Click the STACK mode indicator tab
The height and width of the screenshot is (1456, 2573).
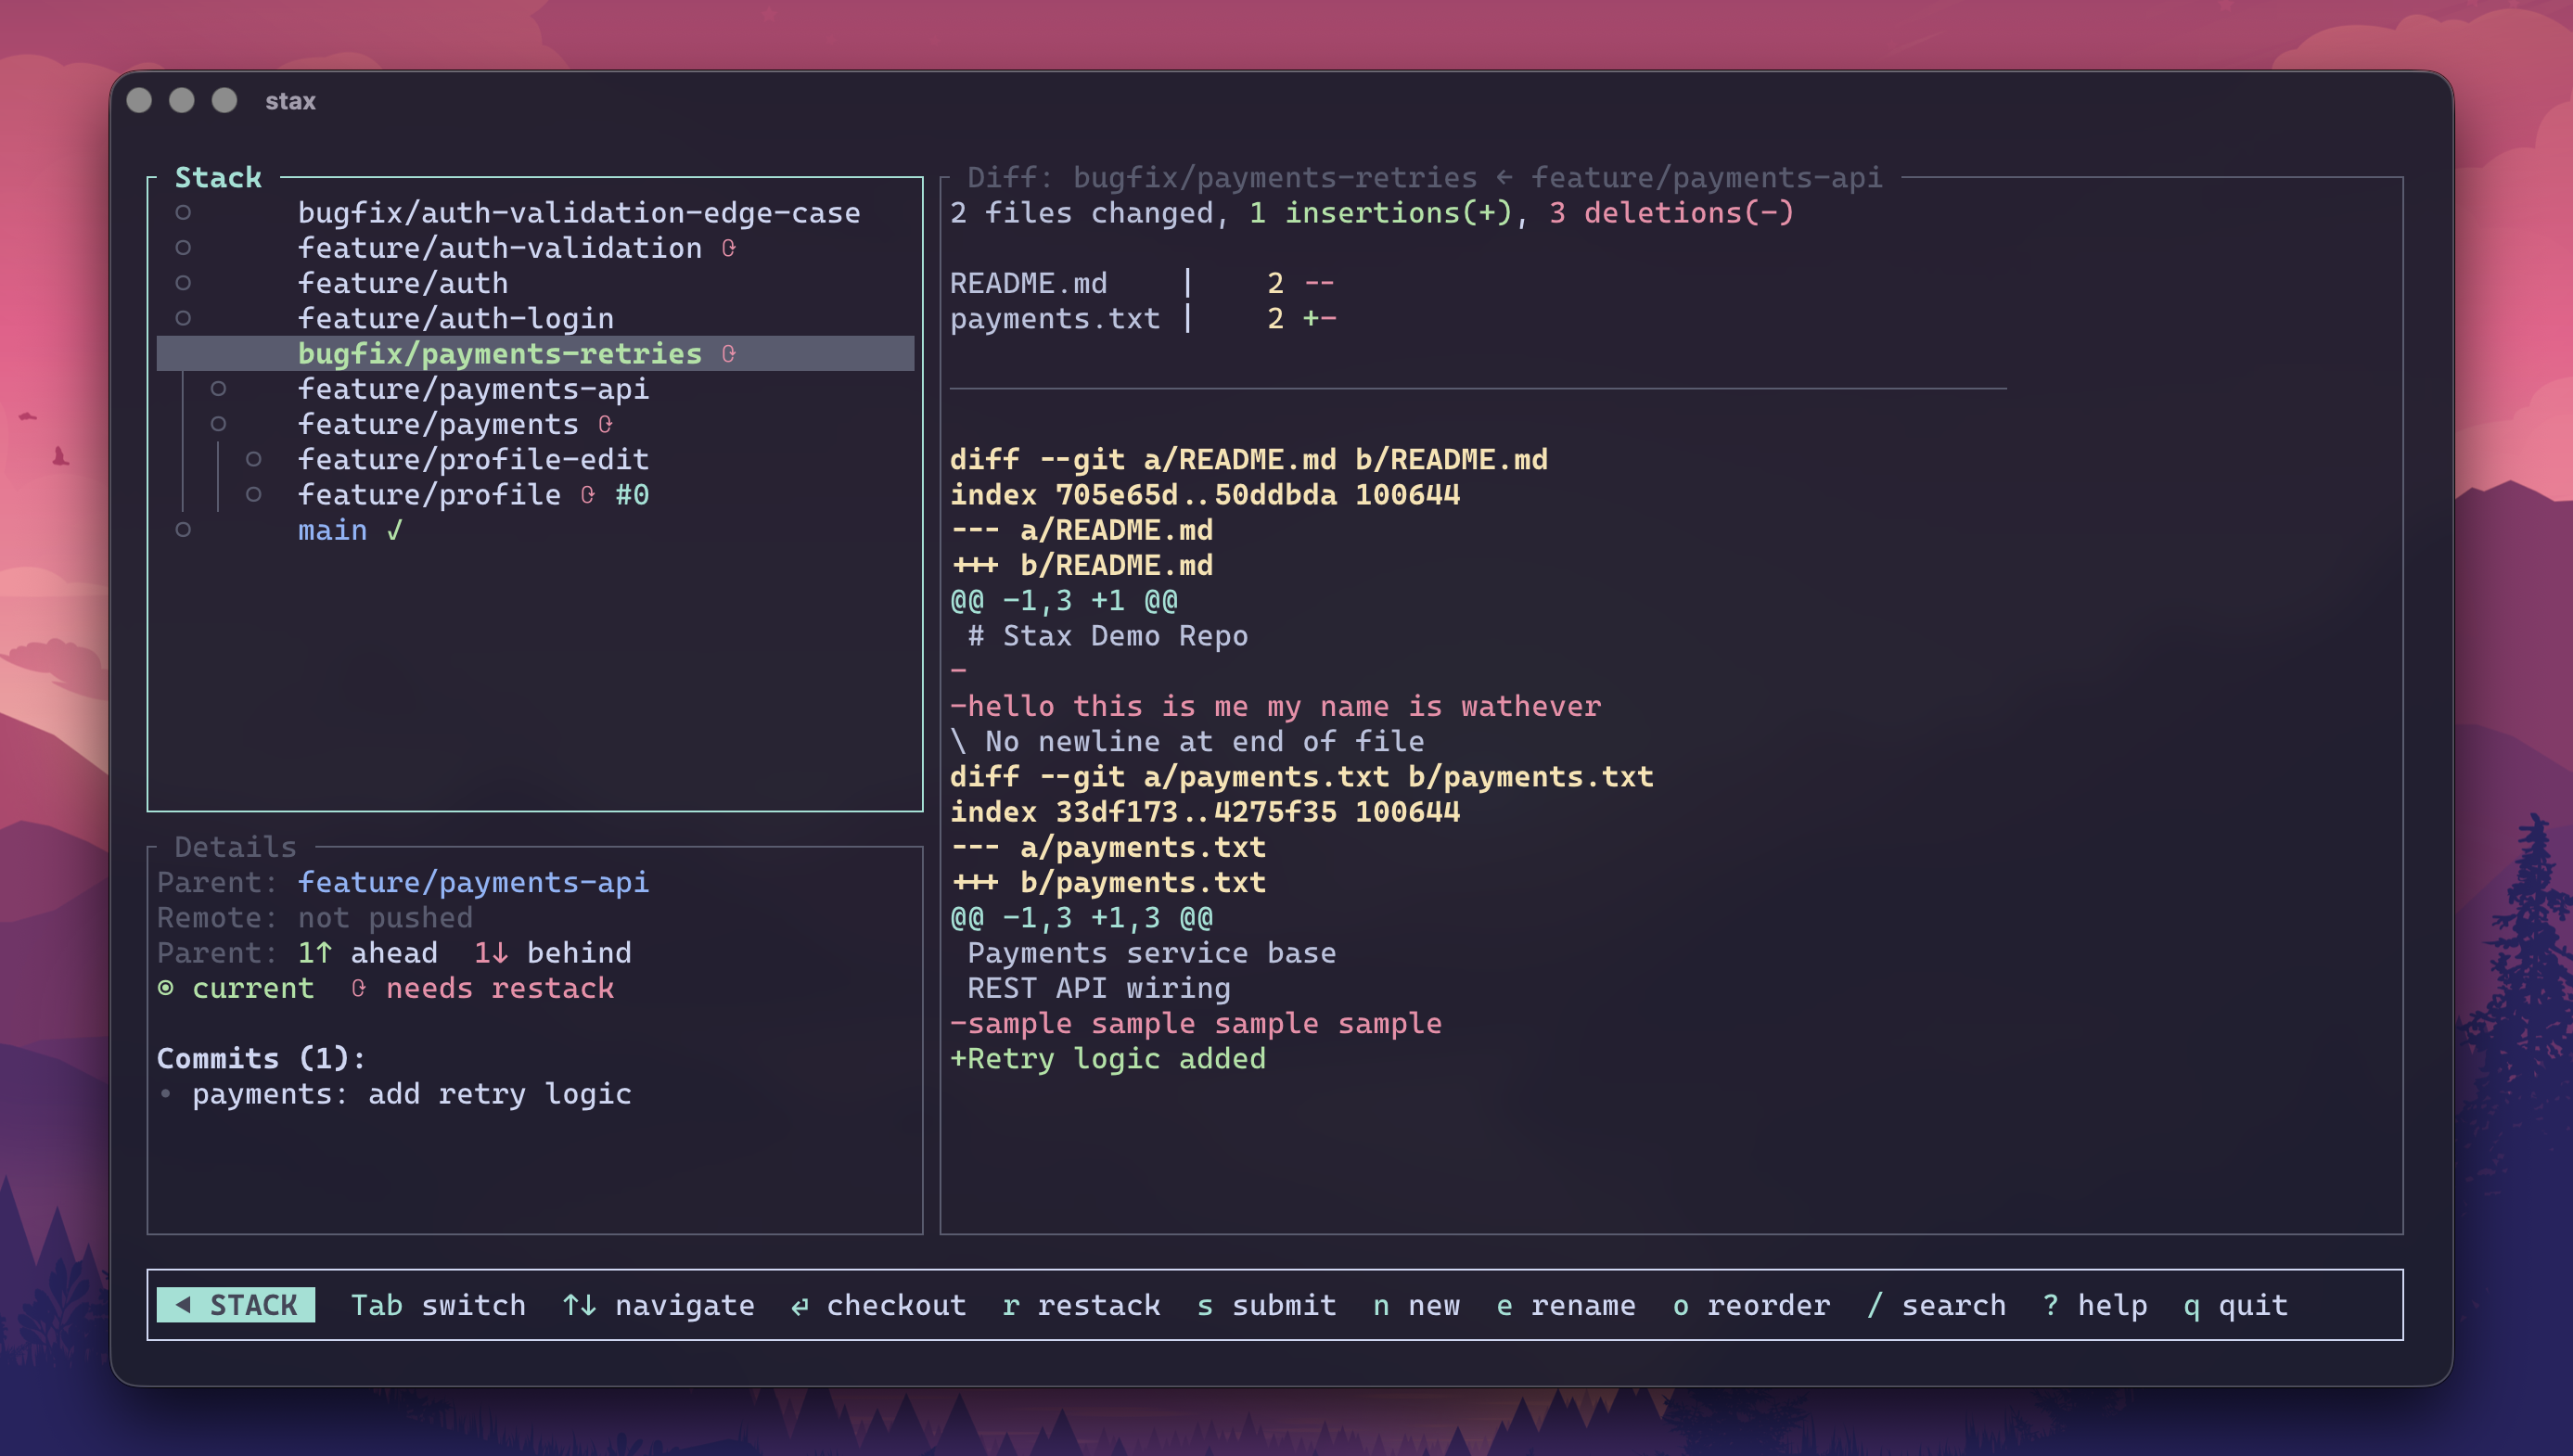(x=236, y=1305)
